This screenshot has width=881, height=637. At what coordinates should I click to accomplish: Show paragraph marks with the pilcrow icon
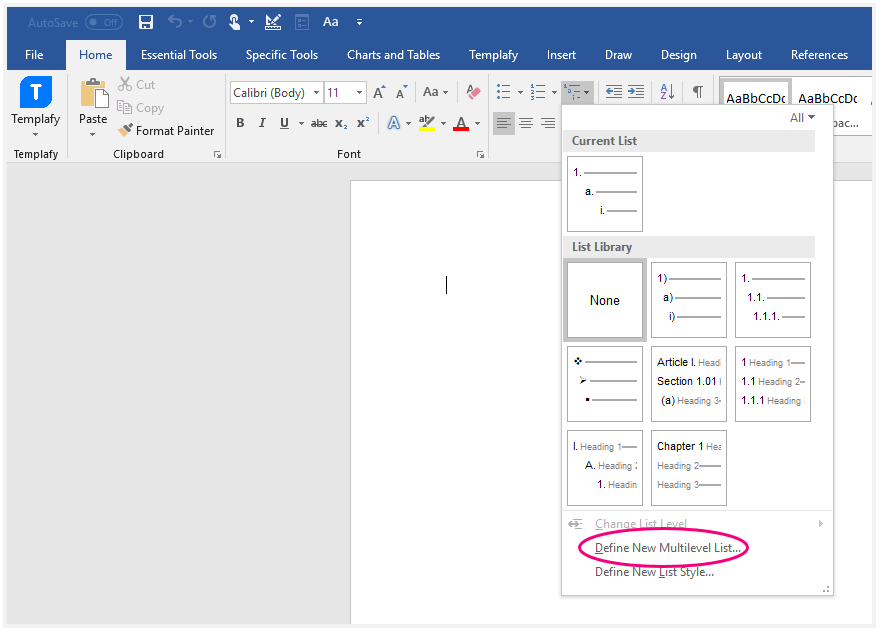(697, 92)
